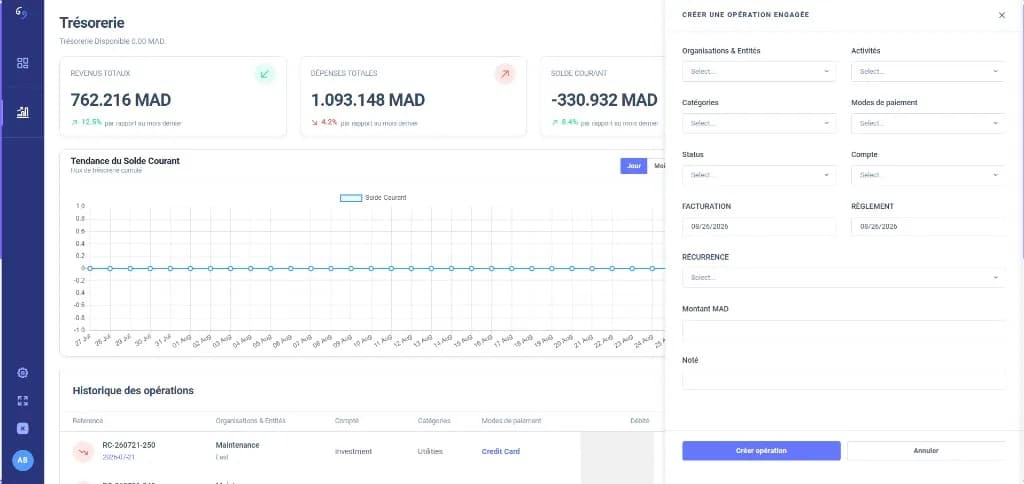The image size is (1024, 484).
Task: Open the Catégories dropdown
Action: click(759, 123)
